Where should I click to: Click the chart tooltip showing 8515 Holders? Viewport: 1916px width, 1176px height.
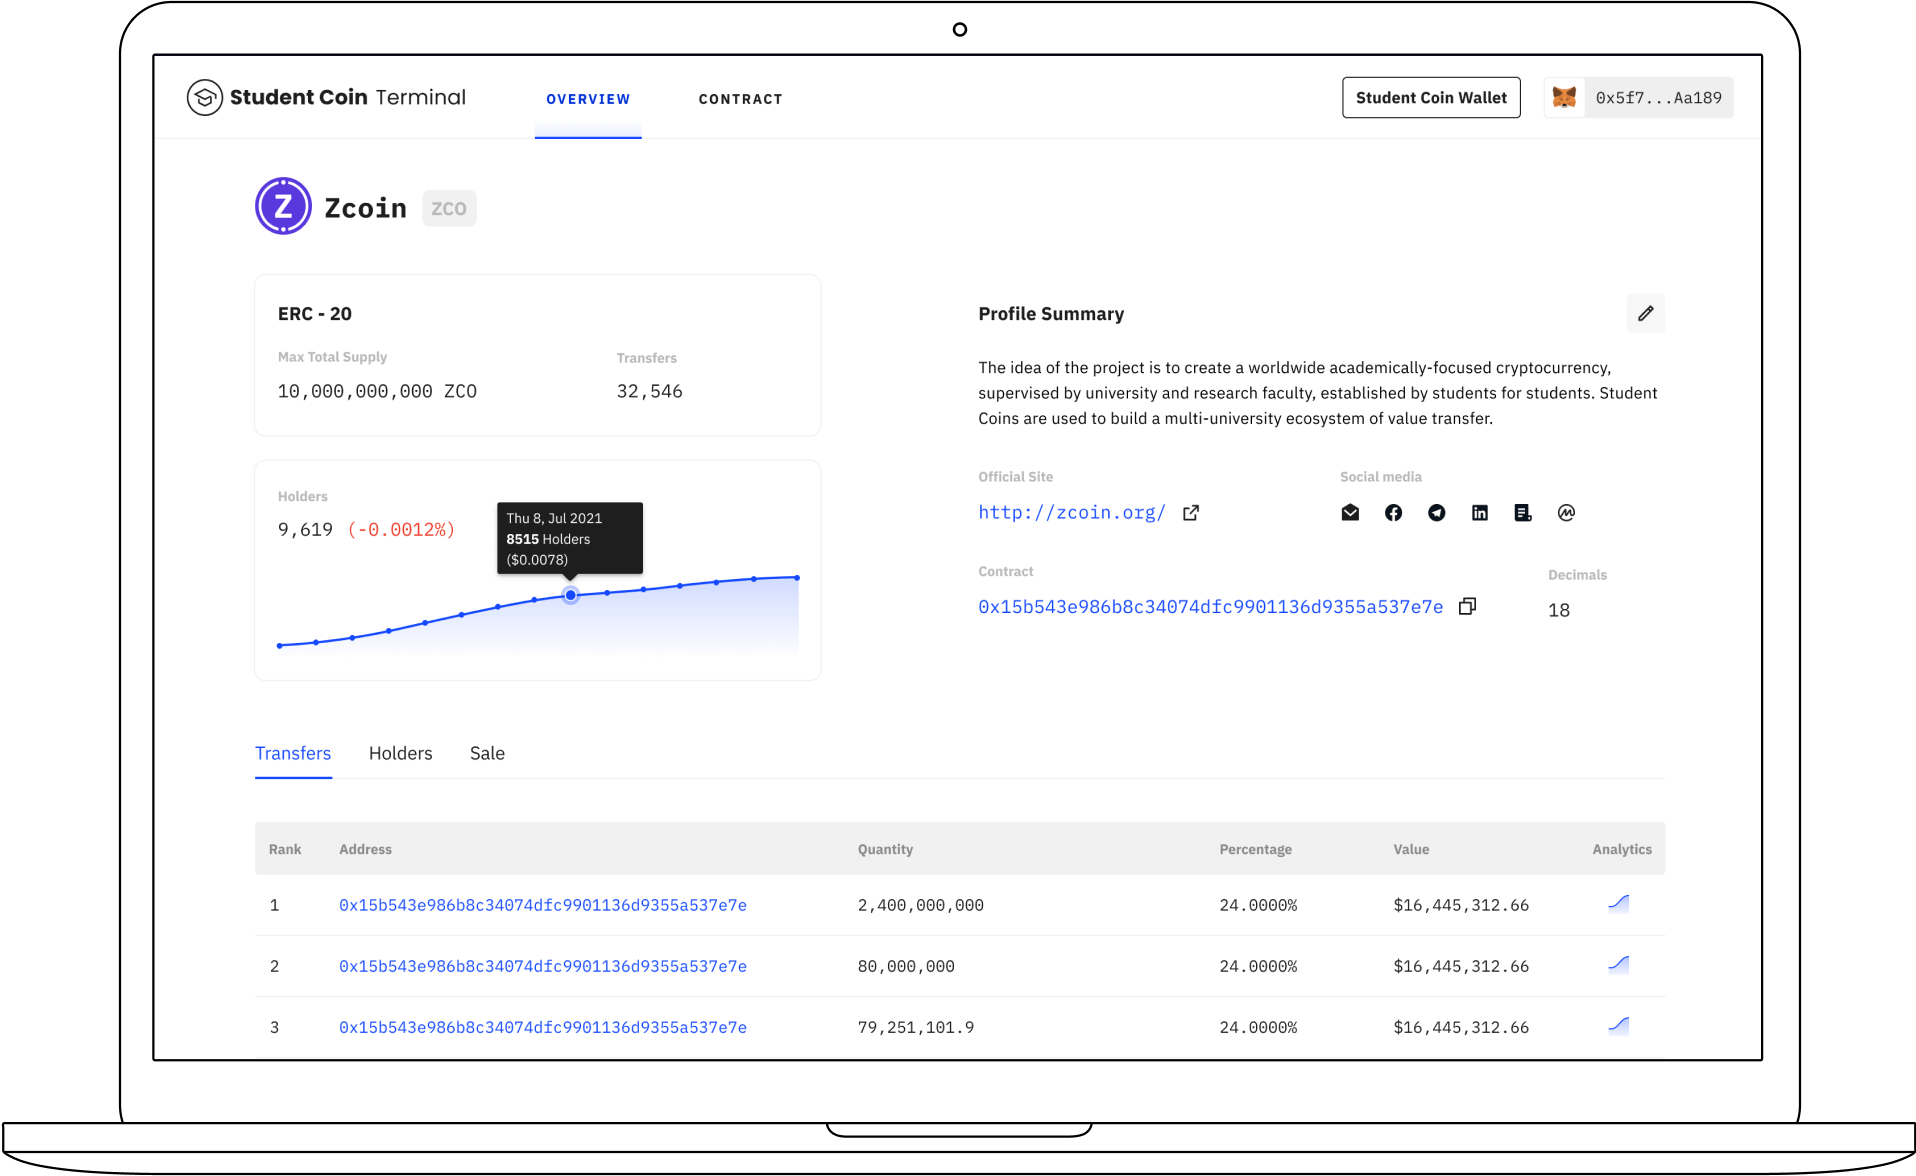click(570, 538)
